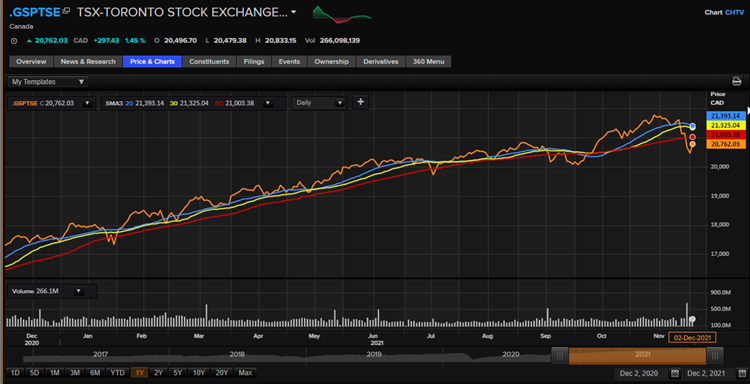
Task: Click the red 21,003.38 SMA50 price tag
Action: (726, 134)
